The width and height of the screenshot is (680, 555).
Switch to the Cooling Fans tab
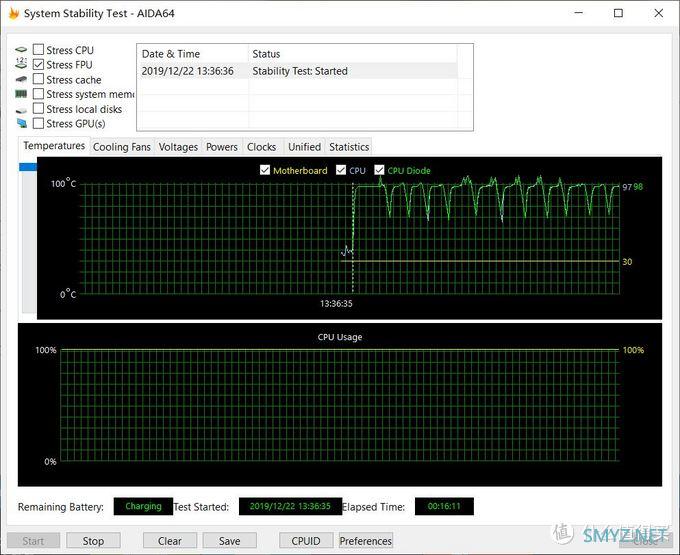pyautogui.click(x=122, y=147)
